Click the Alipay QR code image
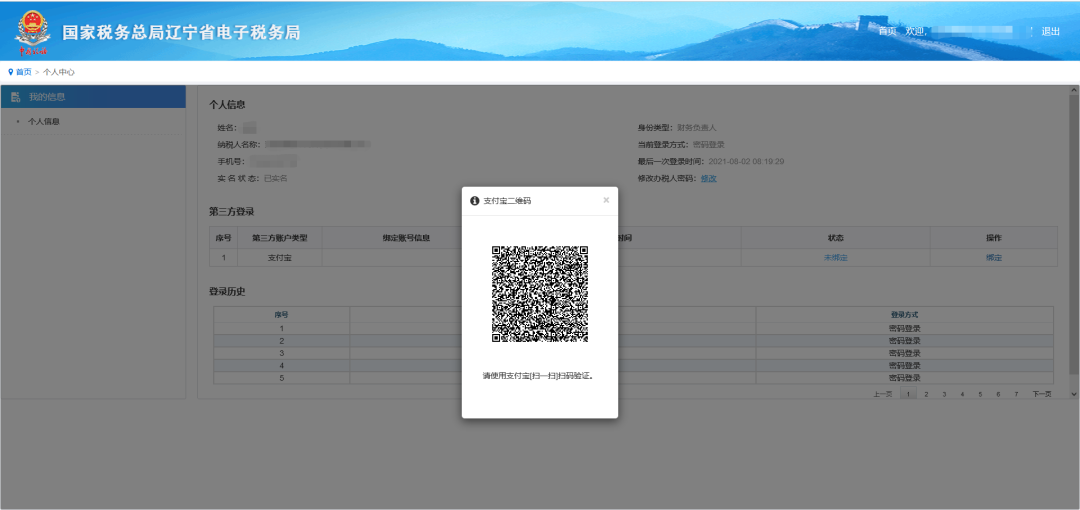 (540, 294)
